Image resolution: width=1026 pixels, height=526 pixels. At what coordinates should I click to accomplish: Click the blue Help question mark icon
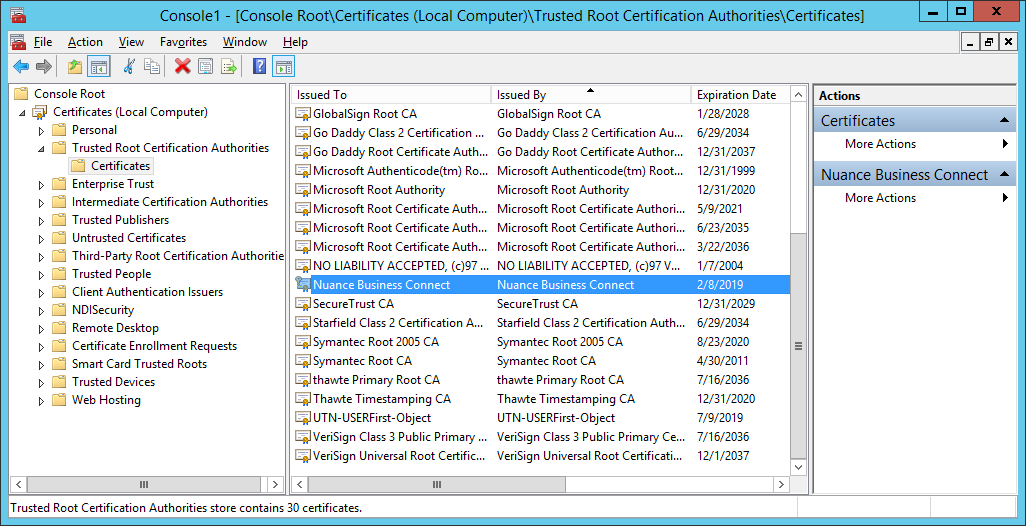pyautogui.click(x=259, y=67)
